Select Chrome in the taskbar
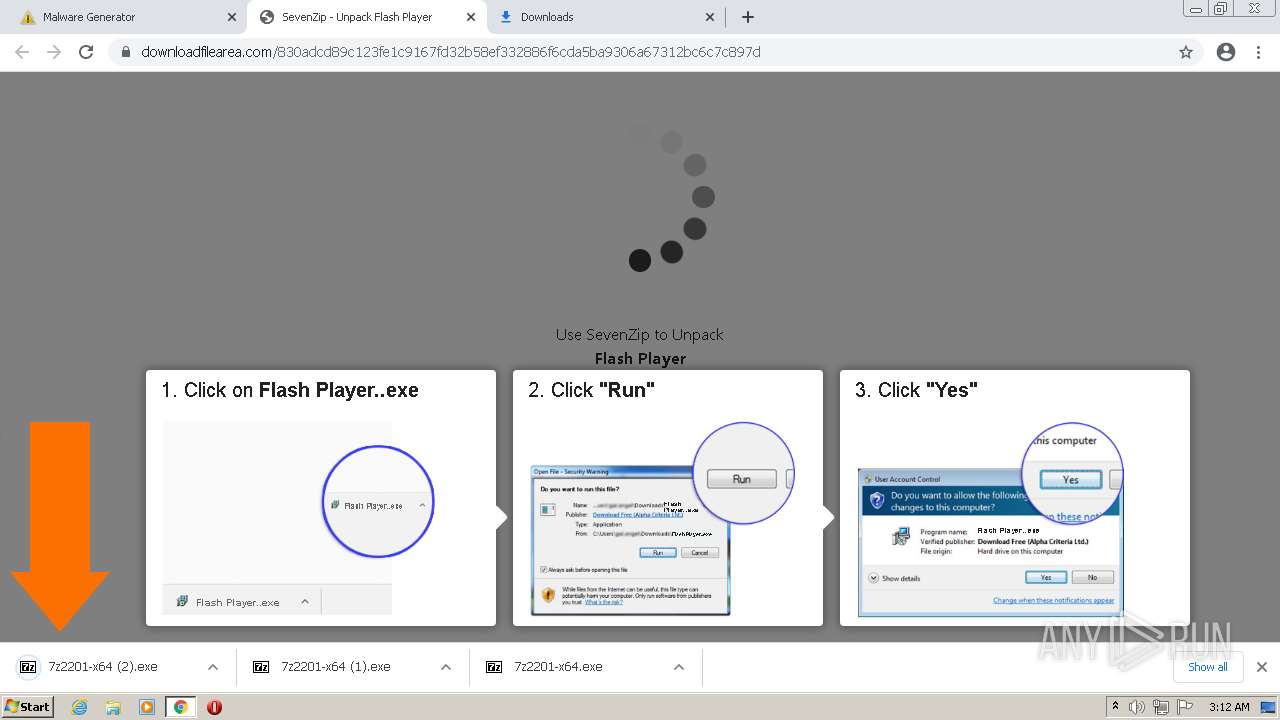Viewport: 1280px width, 720px height. (x=180, y=707)
